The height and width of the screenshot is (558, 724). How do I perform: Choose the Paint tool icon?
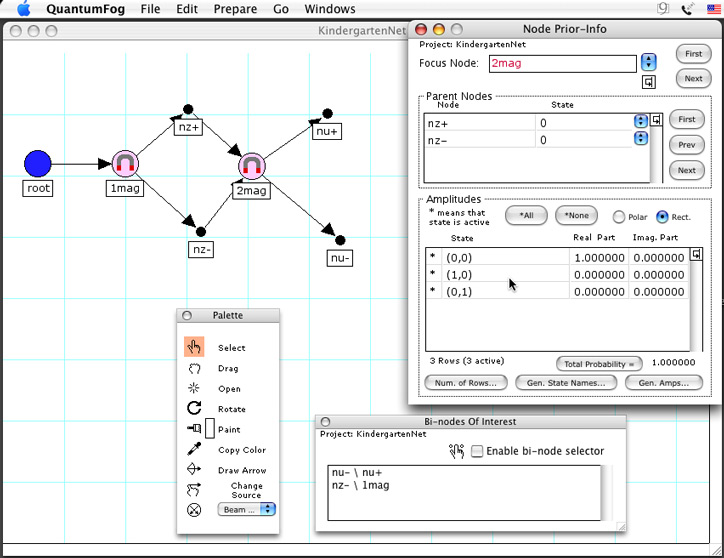[x=194, y=428]
